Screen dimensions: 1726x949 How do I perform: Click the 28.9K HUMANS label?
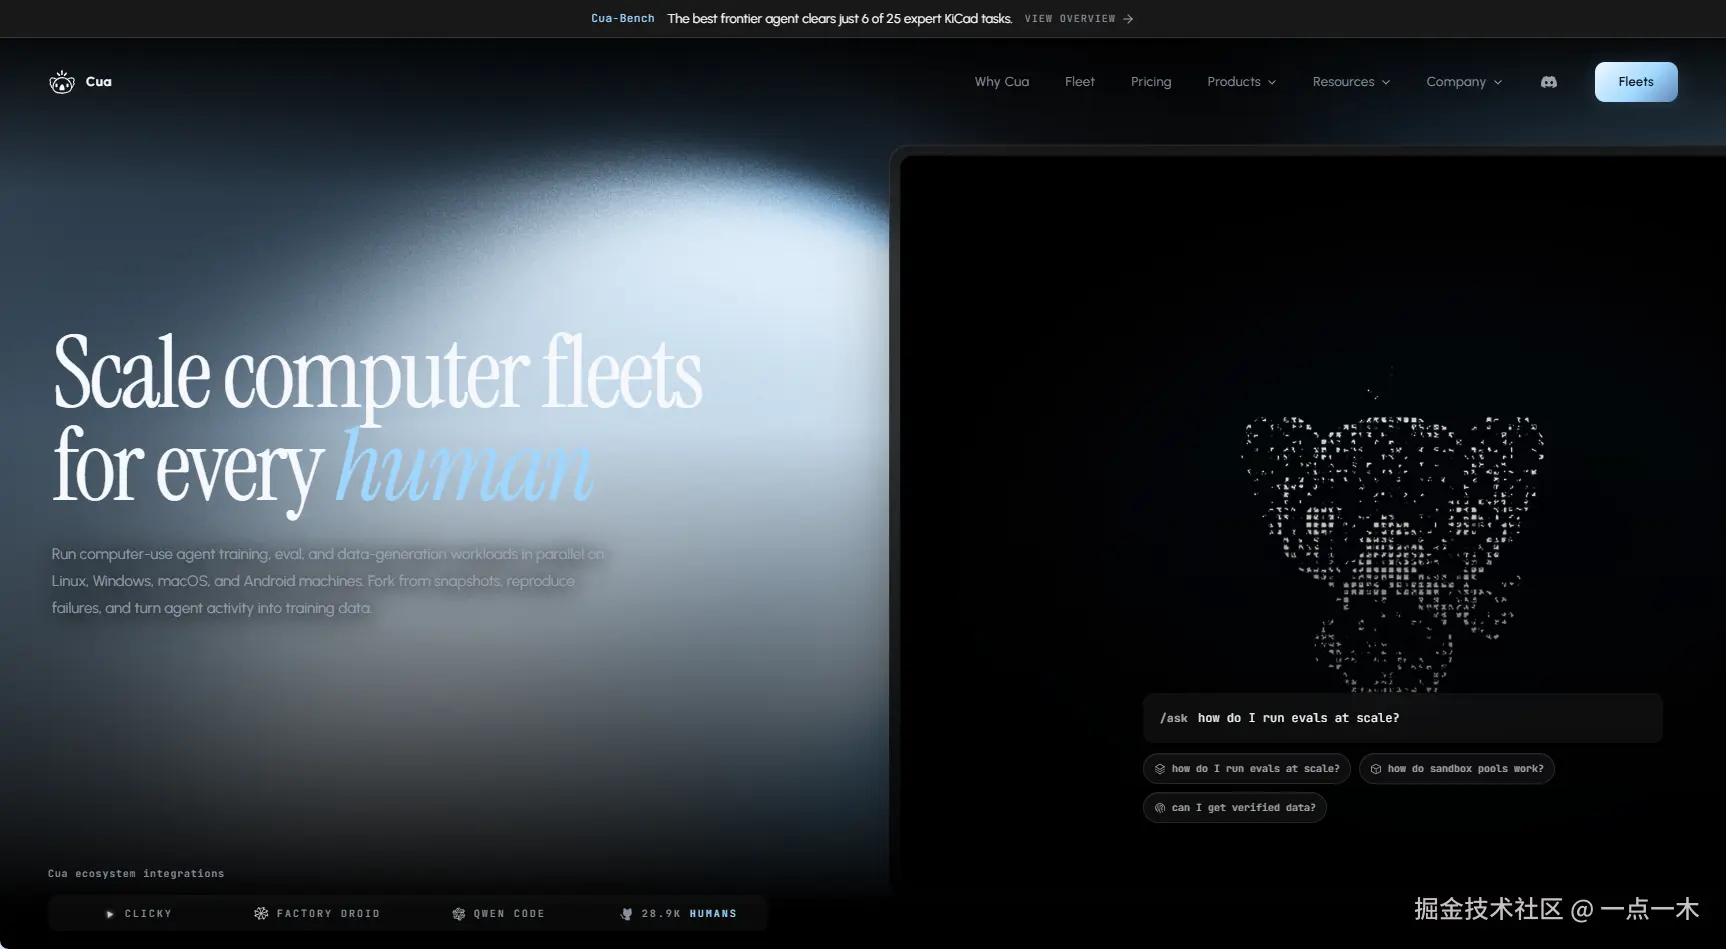pos(689,914)
